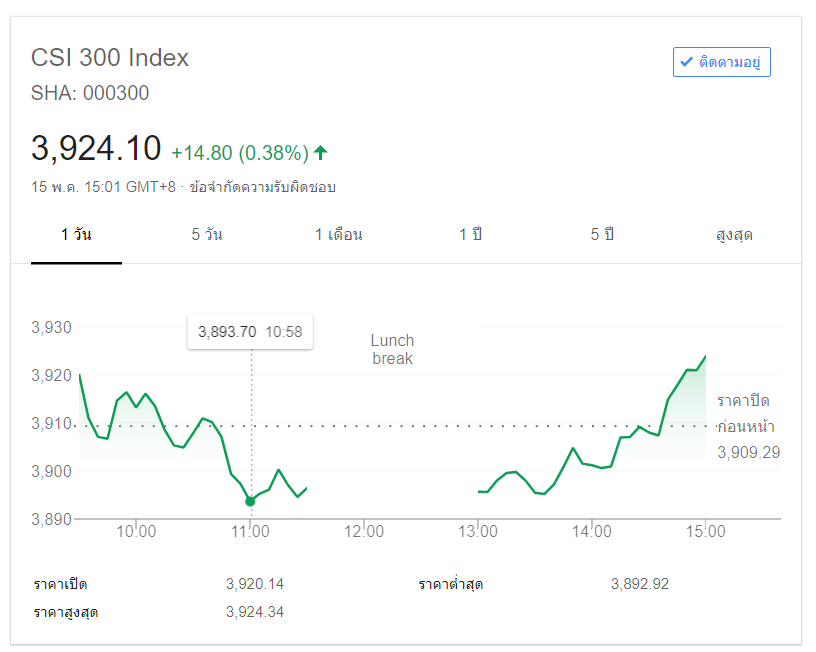The image size is (816, 652).
Task: Switch to the สูงสุด max range
Action: pos(734,235)
